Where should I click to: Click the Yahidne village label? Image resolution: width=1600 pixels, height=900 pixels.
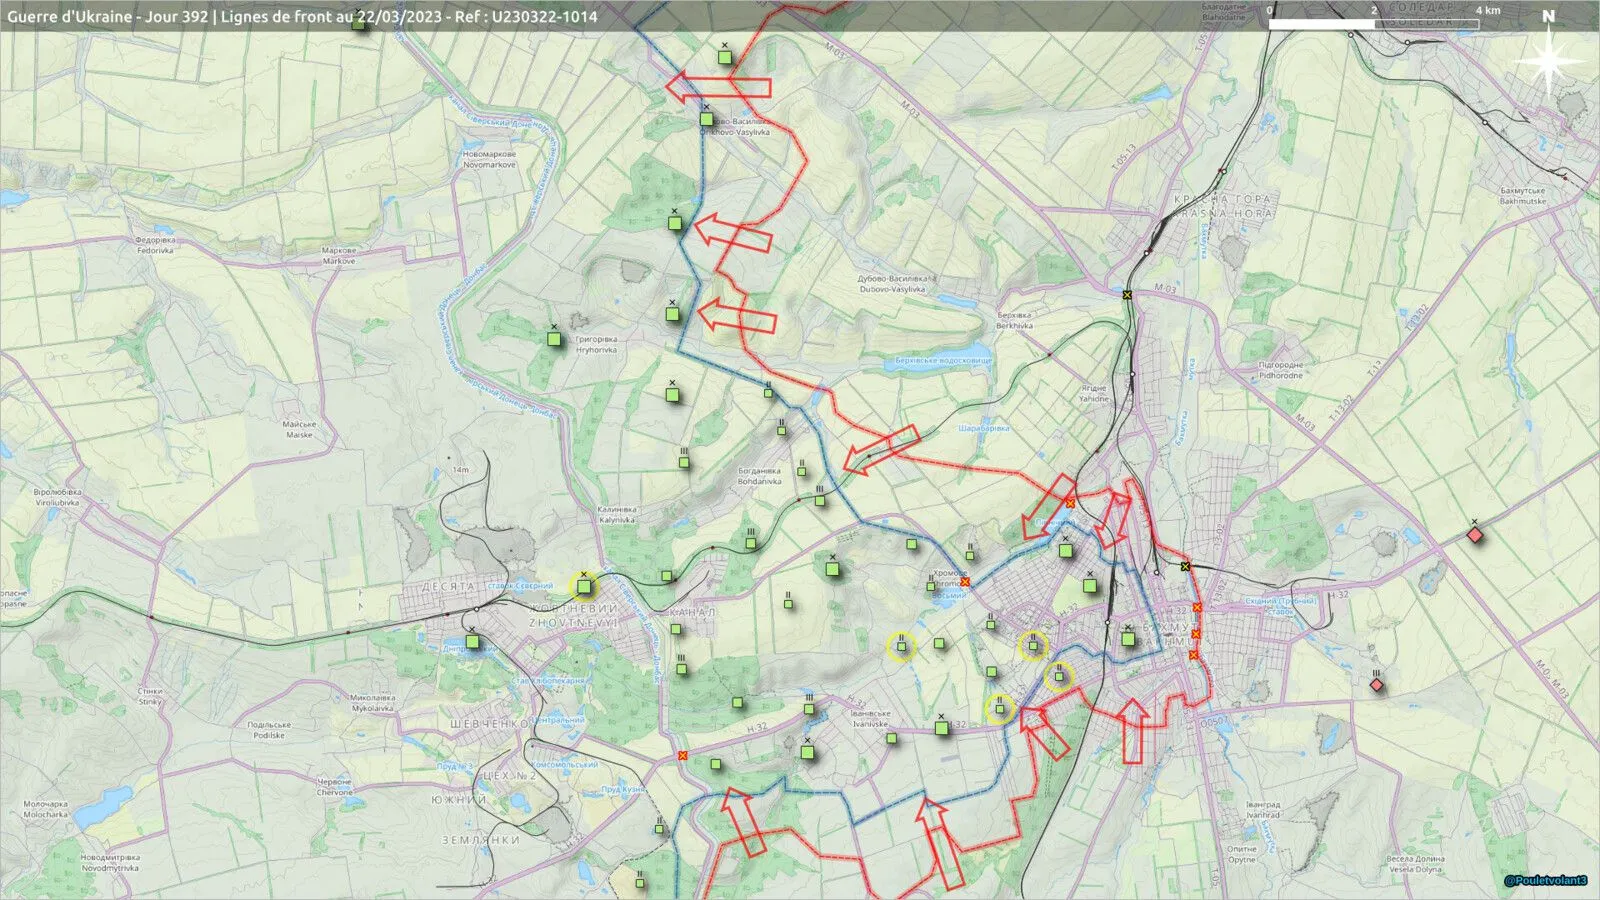1094,393
